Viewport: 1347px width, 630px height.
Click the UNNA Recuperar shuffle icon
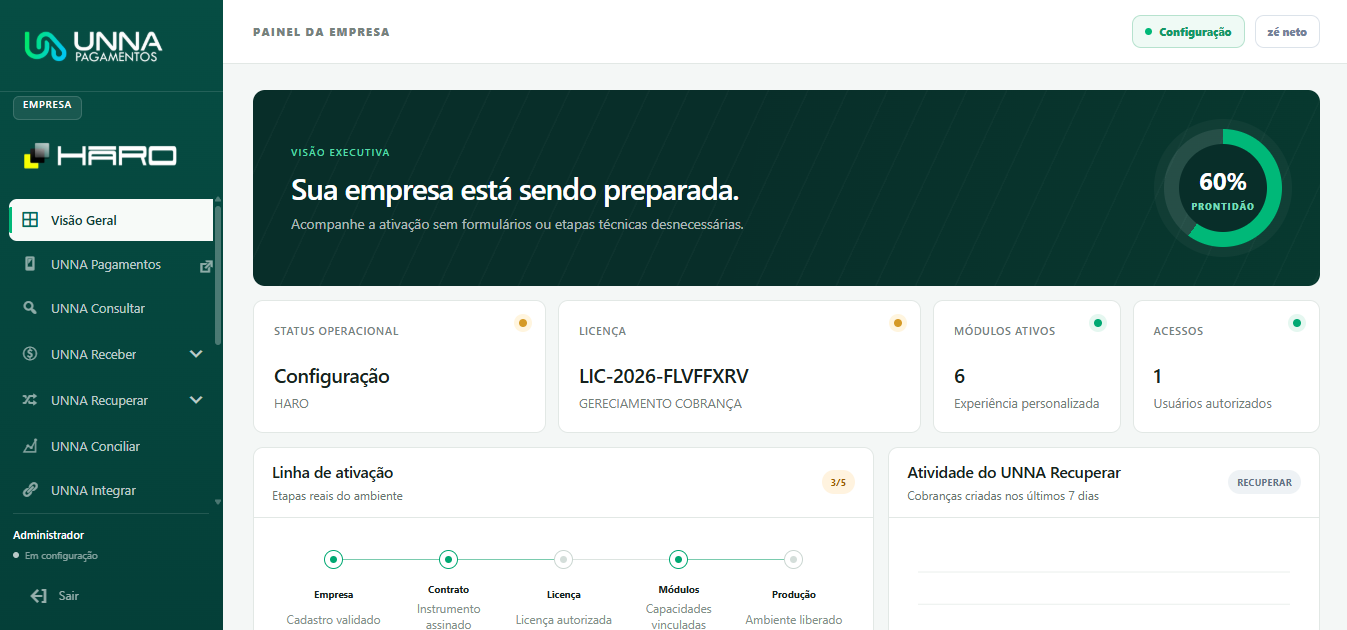[30, 400]
